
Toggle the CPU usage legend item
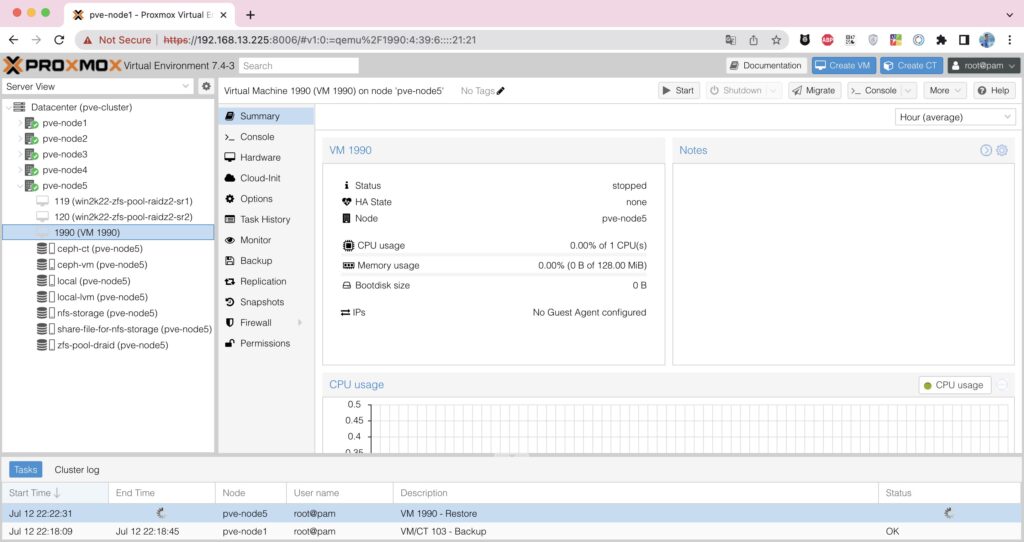(954, 385)
